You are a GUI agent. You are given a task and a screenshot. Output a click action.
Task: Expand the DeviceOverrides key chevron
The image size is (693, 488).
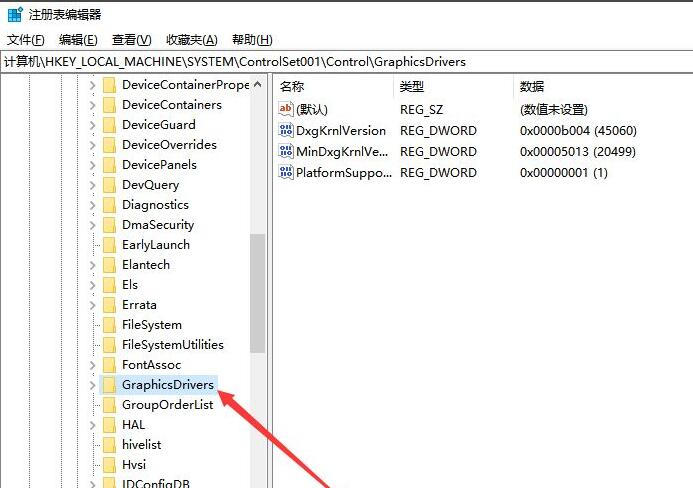(x=92, y=145)
